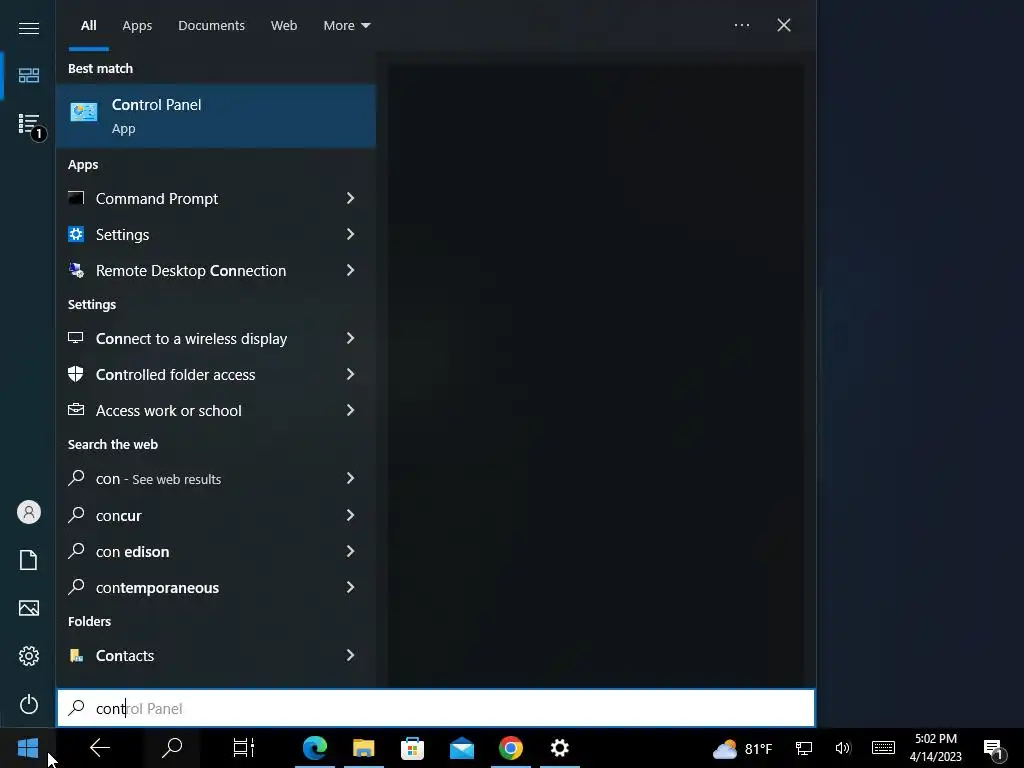Open Task View from the taskbar

(x=244, y=748)
